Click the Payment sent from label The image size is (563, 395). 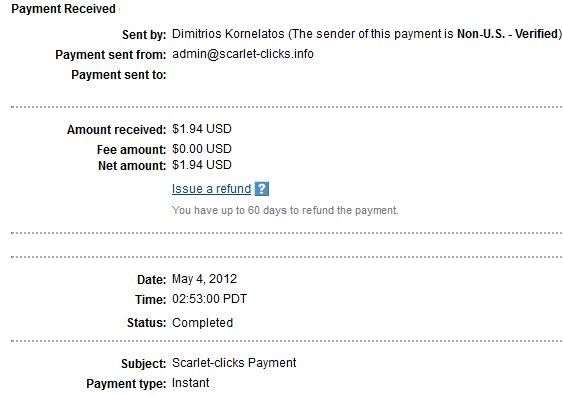coord(111,55)
